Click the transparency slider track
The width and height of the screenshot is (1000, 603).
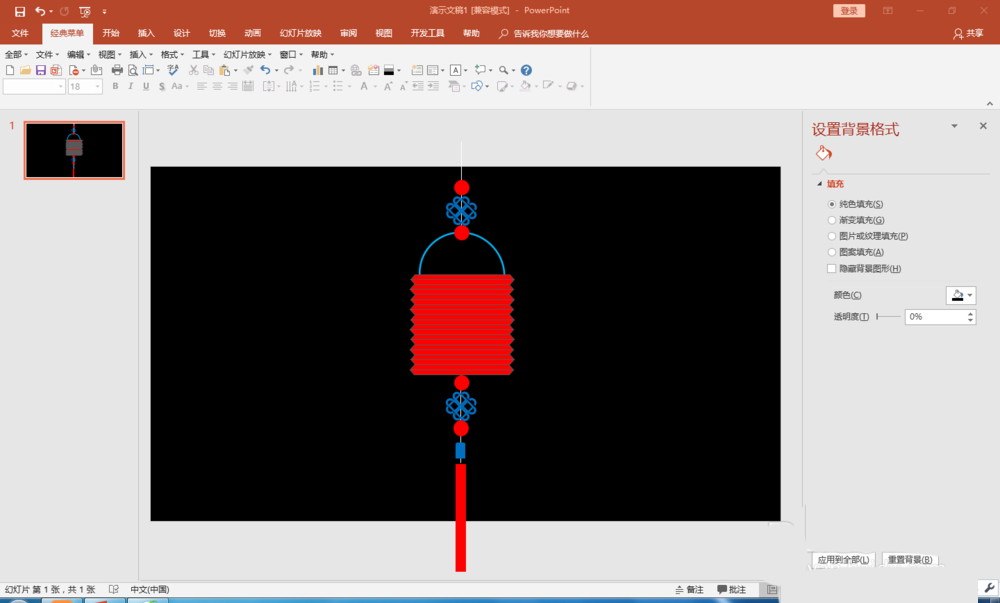coord(888,317)
